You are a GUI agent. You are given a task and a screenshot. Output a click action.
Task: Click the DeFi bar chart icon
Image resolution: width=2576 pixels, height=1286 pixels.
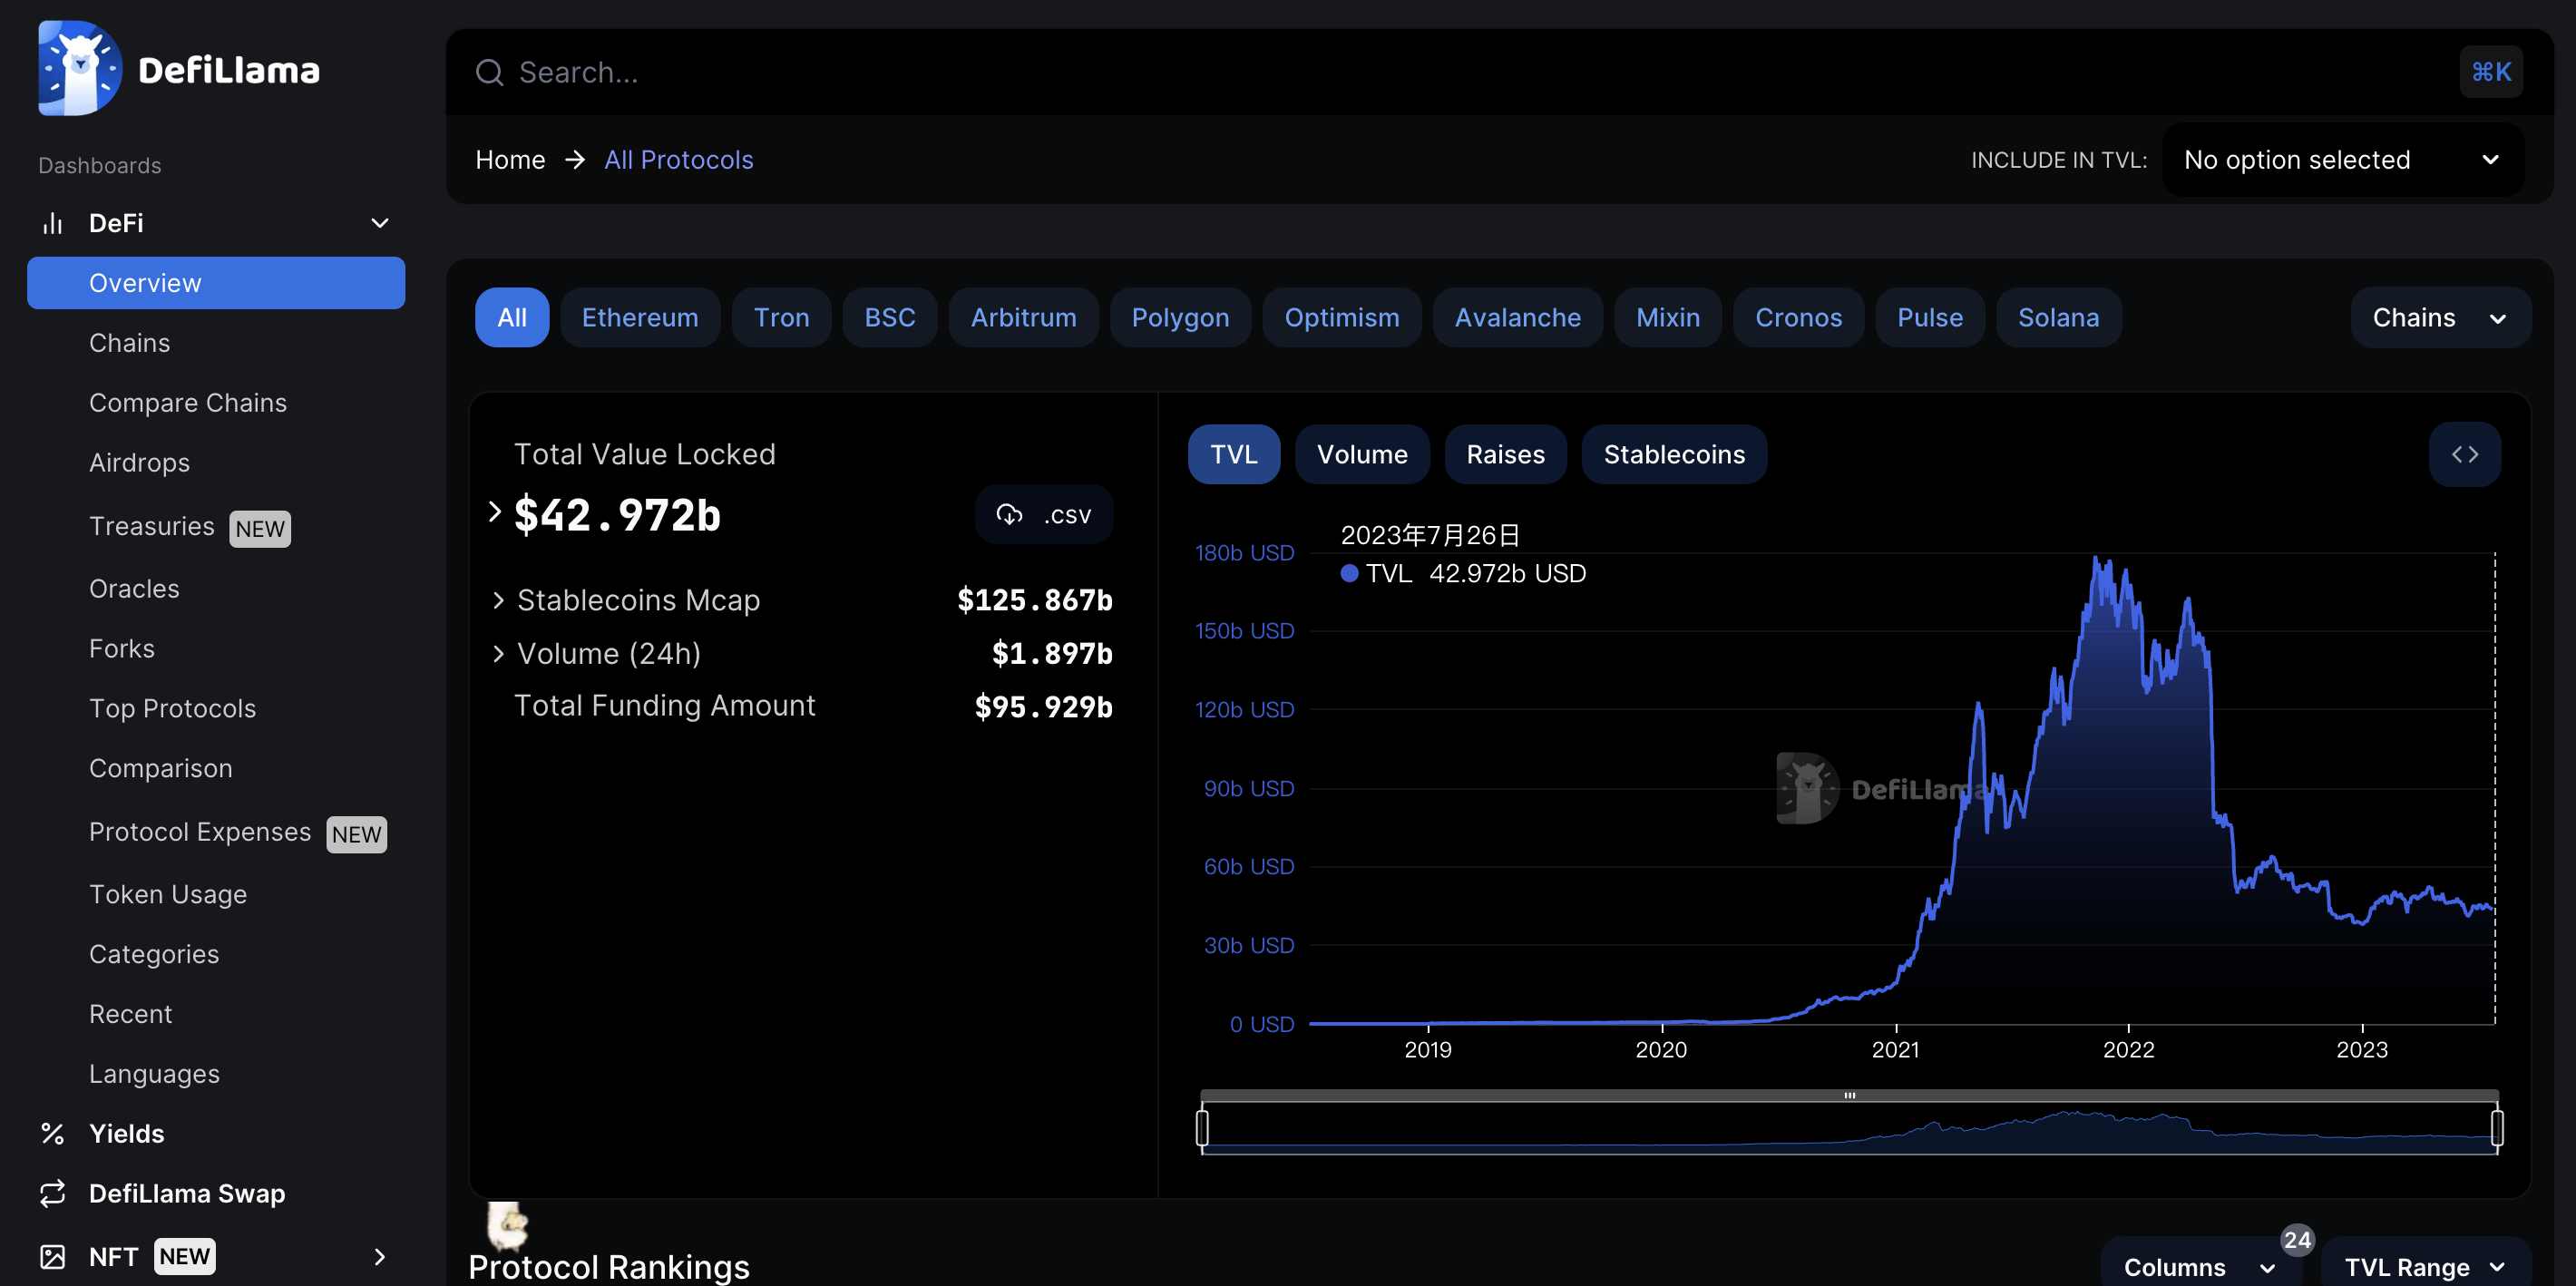tap(52, 223)
